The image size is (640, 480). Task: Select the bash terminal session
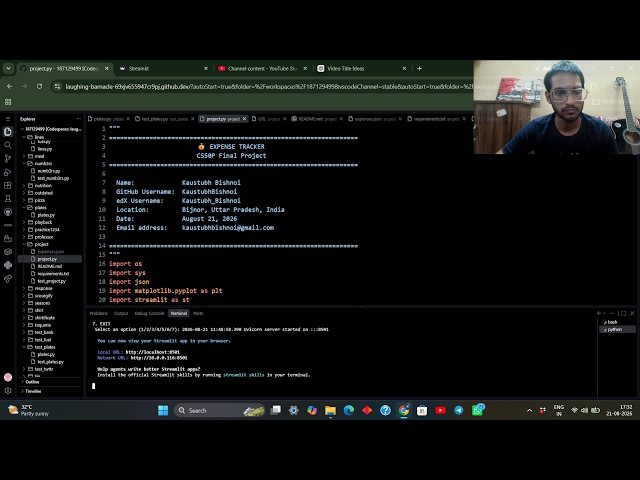pyautogui.click(x=617, y=322)
